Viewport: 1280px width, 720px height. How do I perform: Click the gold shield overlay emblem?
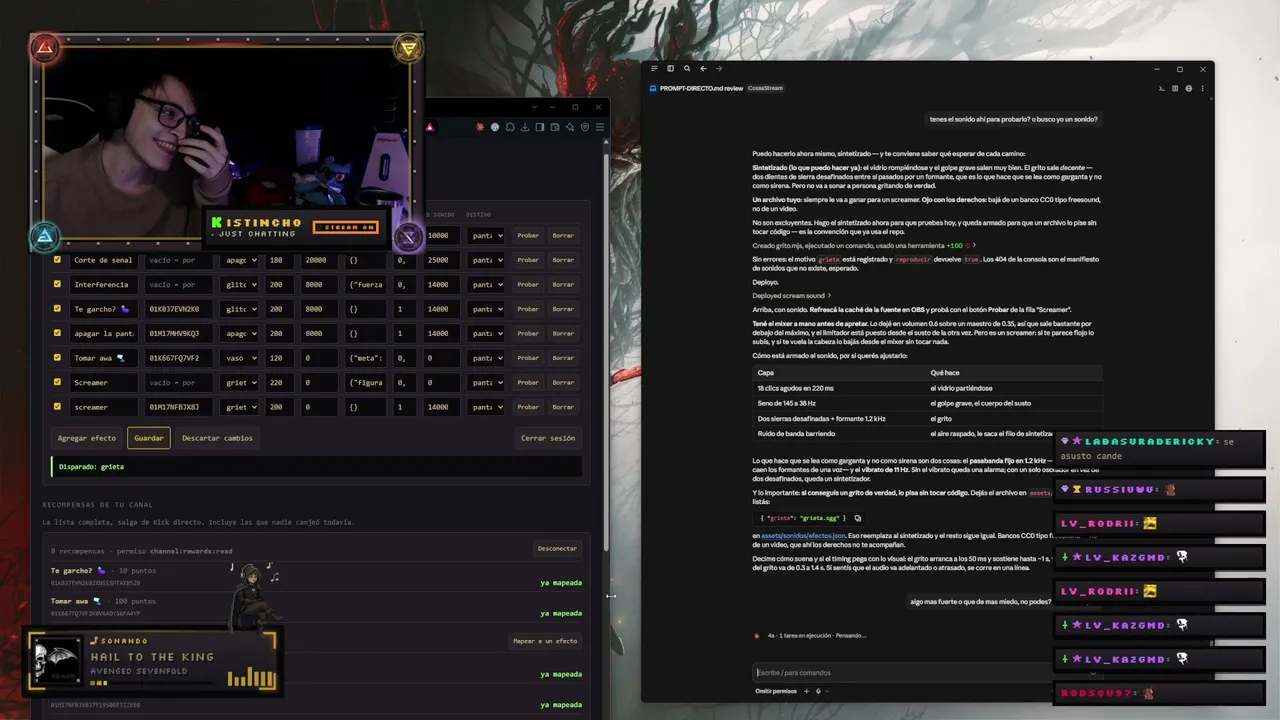tap(408, 48)
